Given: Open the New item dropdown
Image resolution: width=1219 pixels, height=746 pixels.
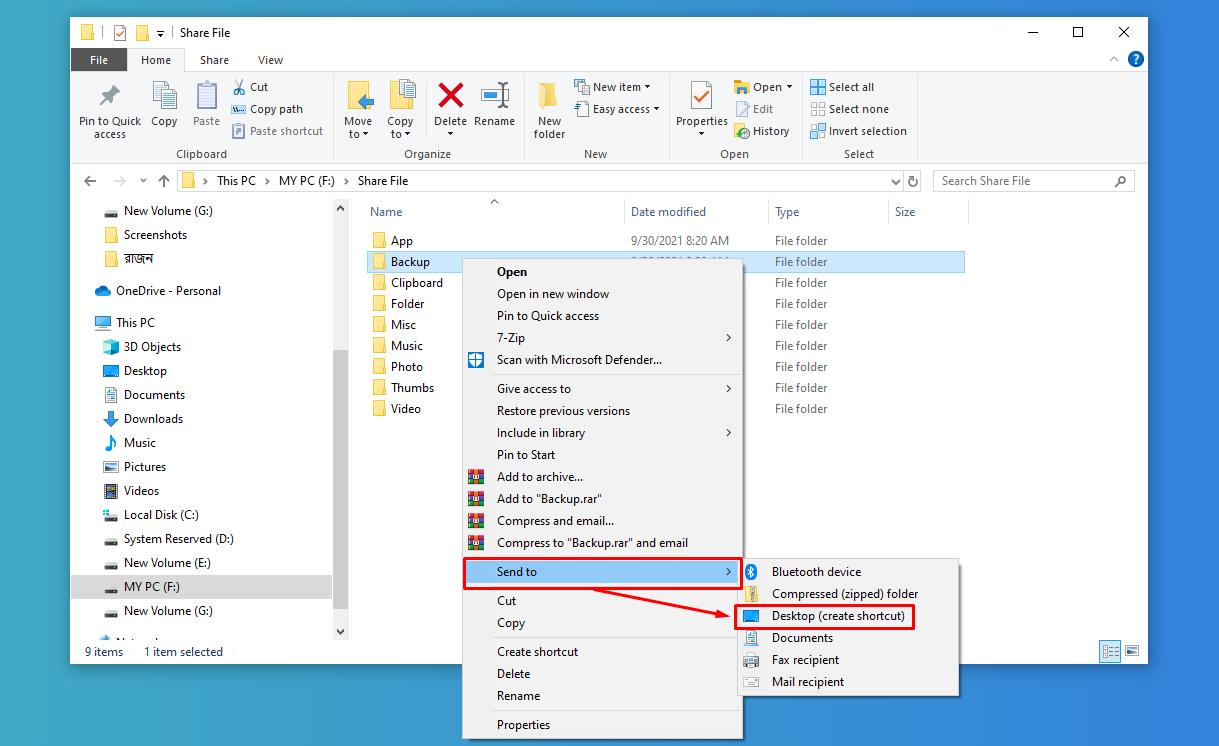Looking at the screenshot, I should (617, 86).
